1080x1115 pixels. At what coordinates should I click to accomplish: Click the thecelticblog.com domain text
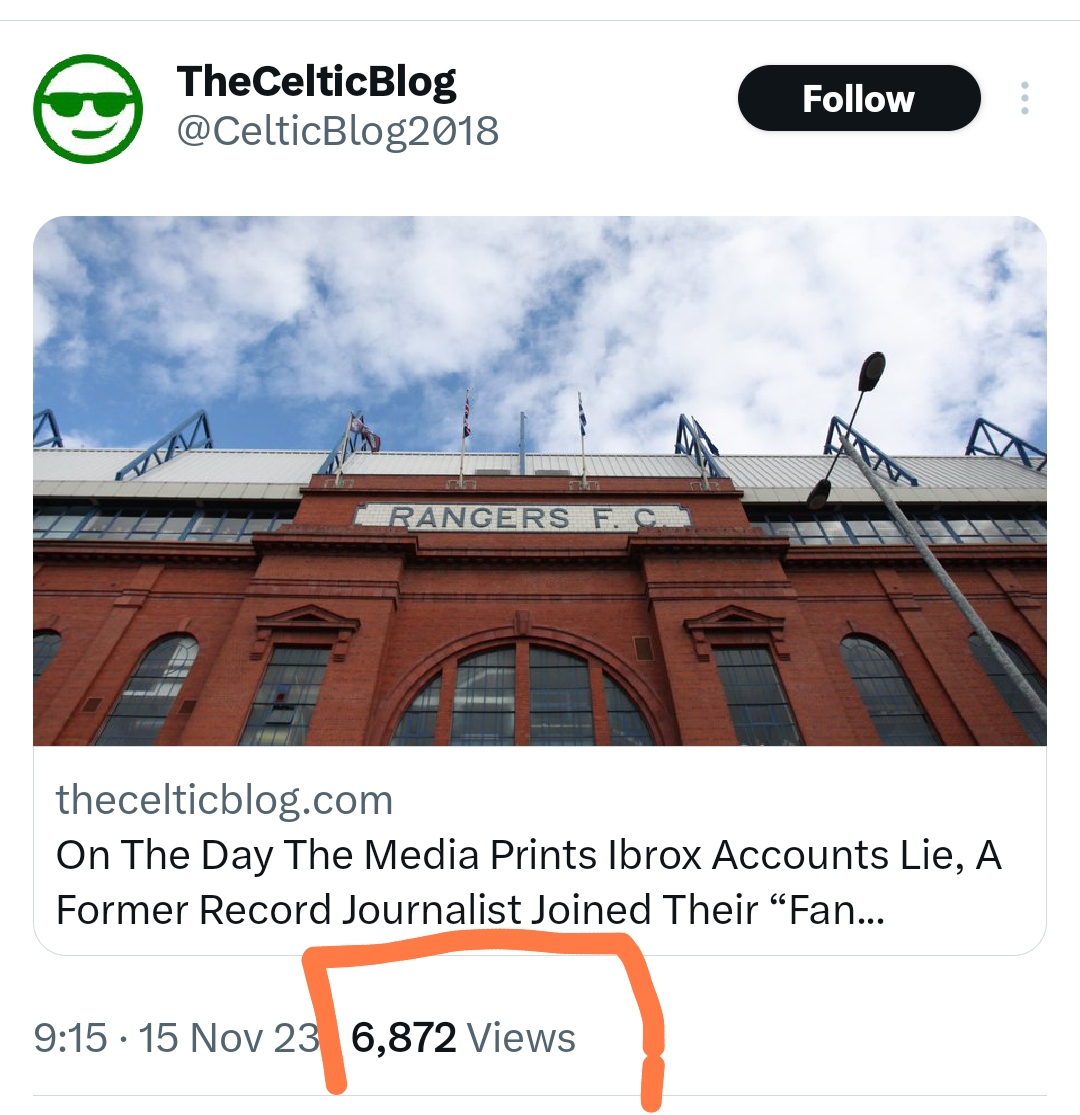click(x=225, y=799)
